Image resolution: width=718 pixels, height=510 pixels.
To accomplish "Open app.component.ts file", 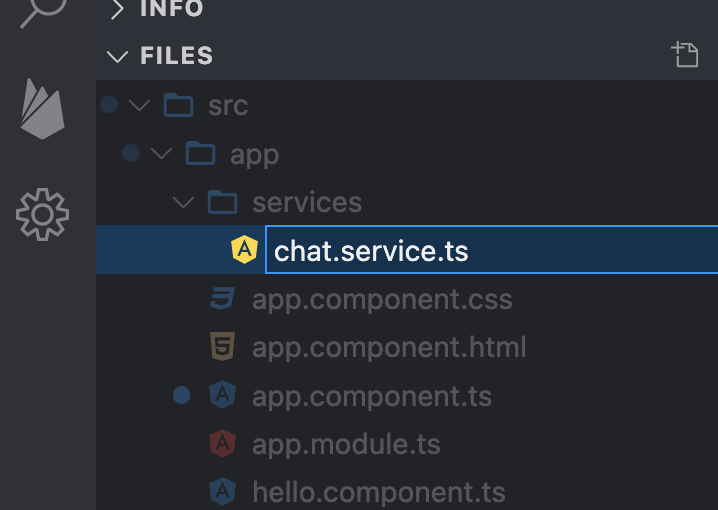I will pos(372,396).
